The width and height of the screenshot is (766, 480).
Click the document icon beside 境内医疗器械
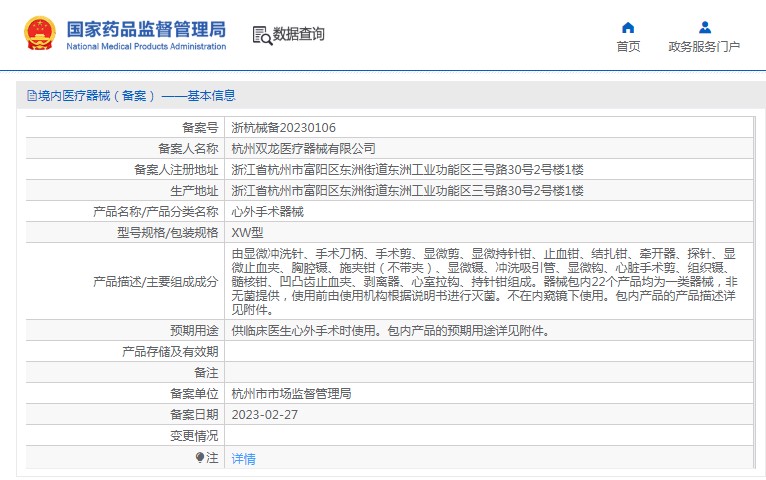click(x=32, y=96)
